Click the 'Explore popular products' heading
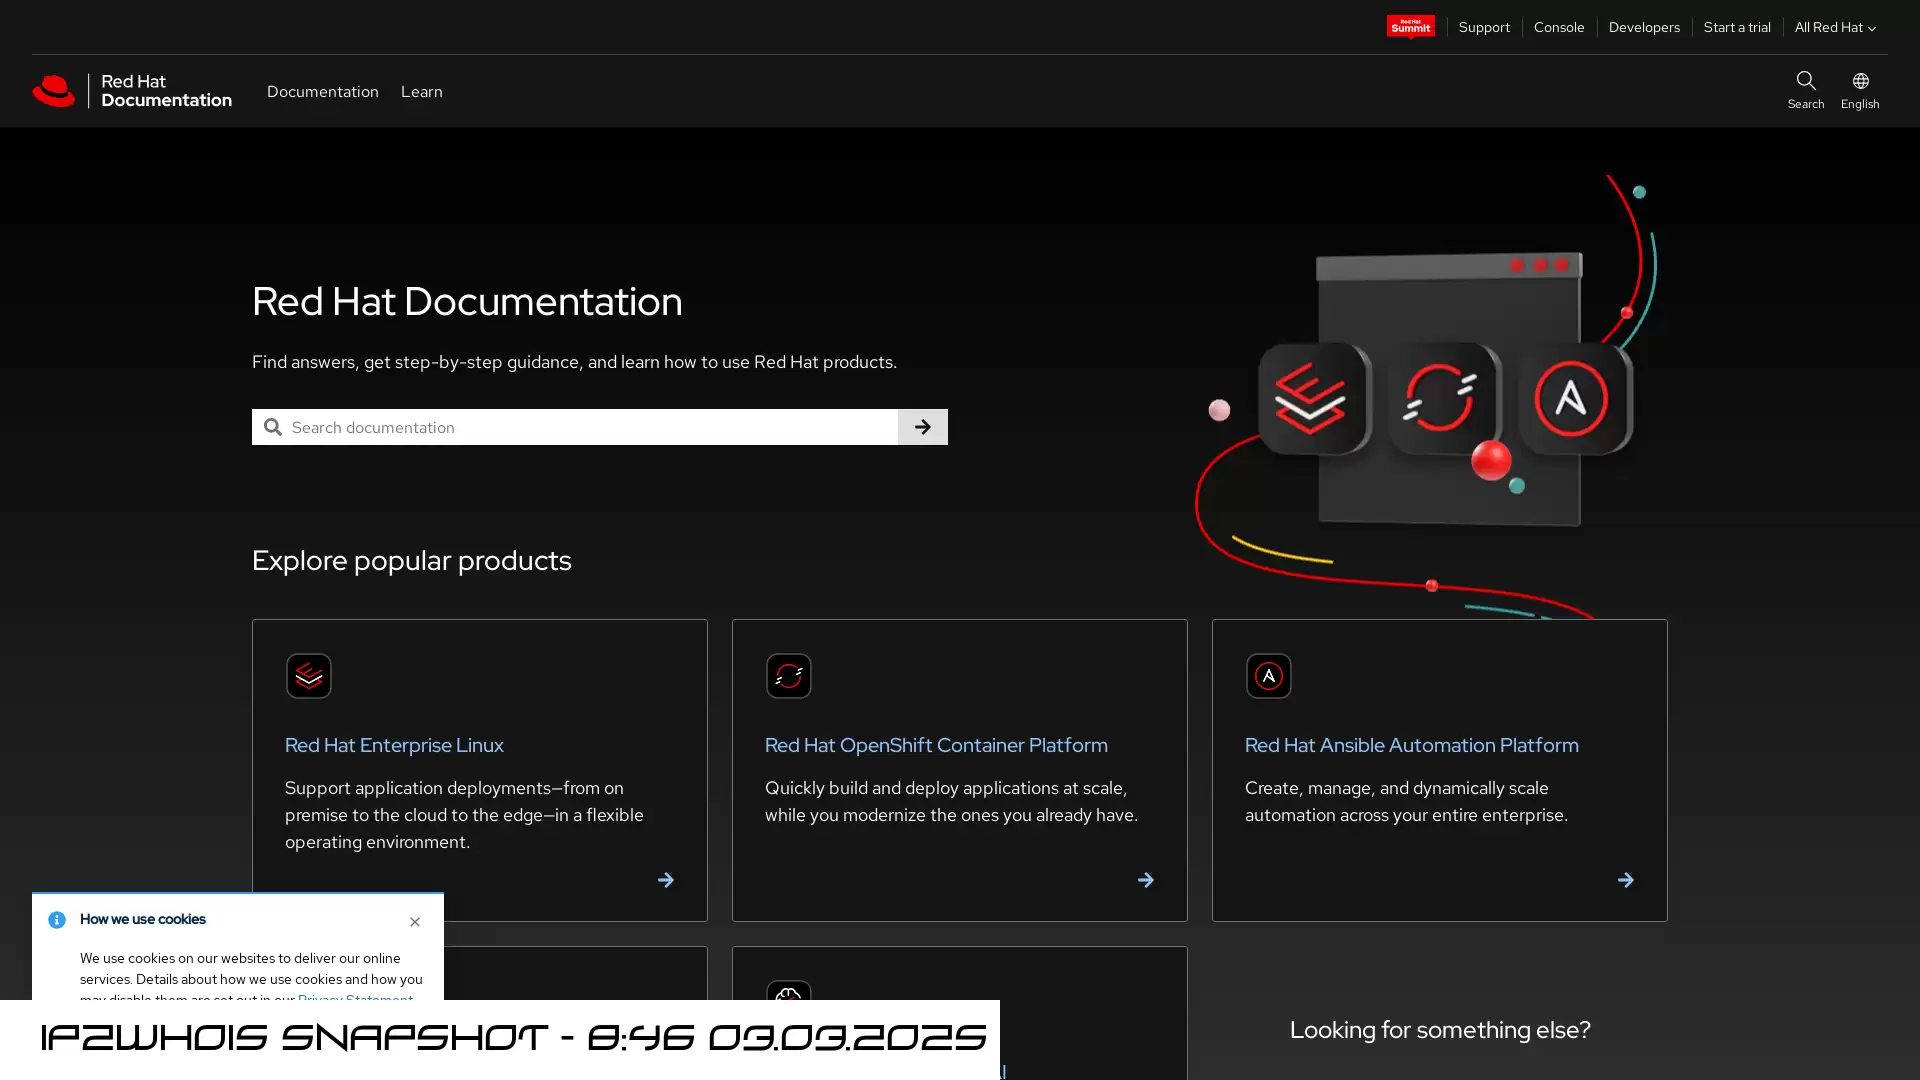The width and height of the screenshot is (1920, 1080). [411, 560]
